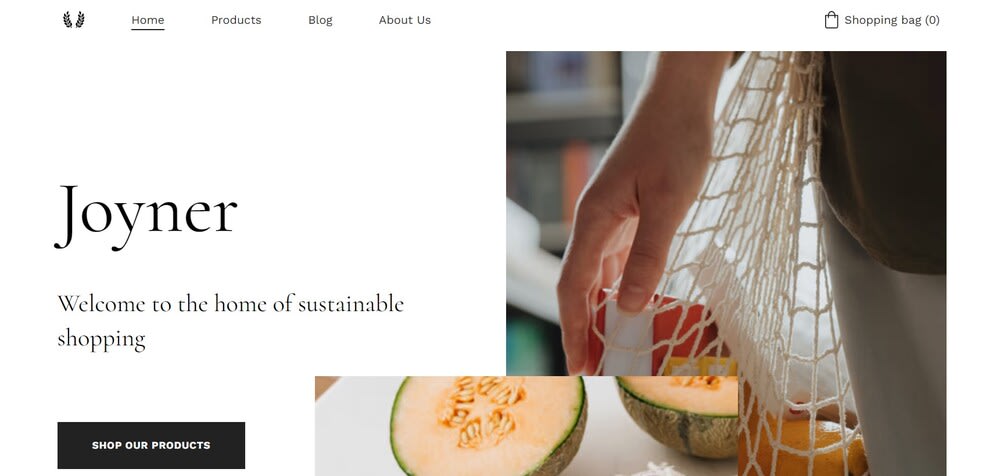Click the net bag hero photo
This screenshot has width=1000, height=476.
726,213
